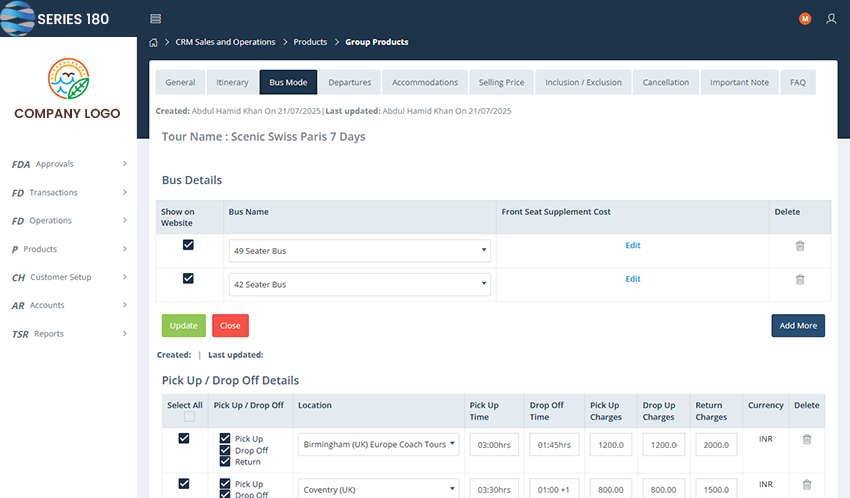Switch to the Departures tab

click(x=349, y=82)
